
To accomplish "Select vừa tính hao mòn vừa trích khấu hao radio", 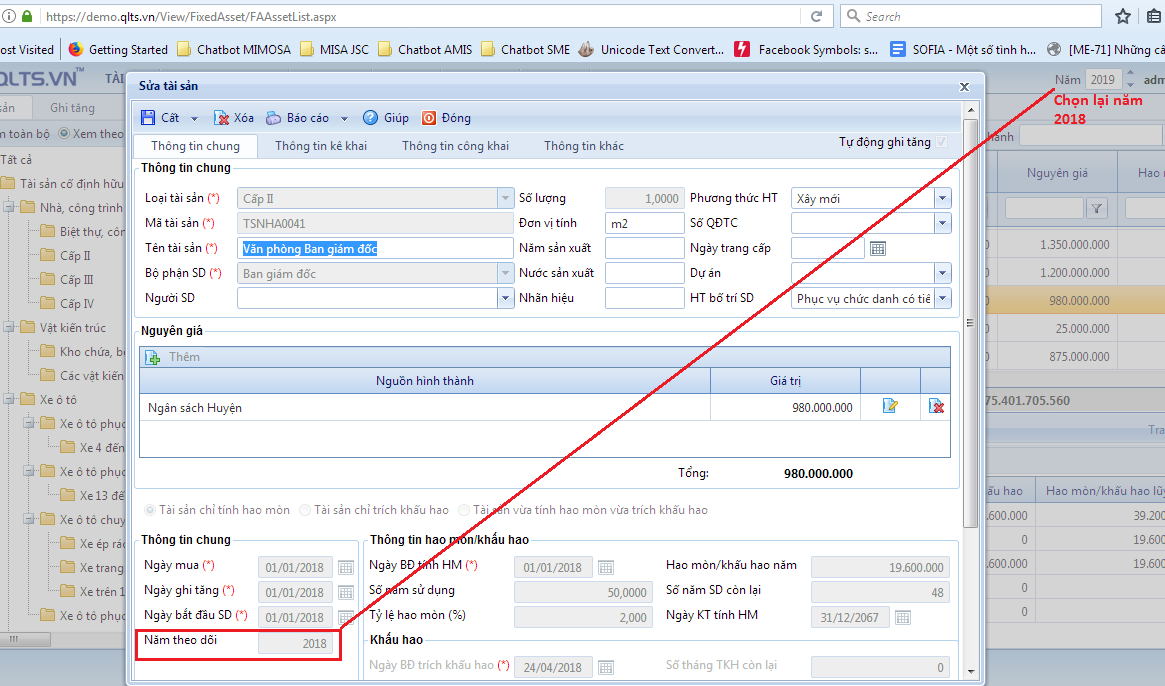I will pos(464,510).
